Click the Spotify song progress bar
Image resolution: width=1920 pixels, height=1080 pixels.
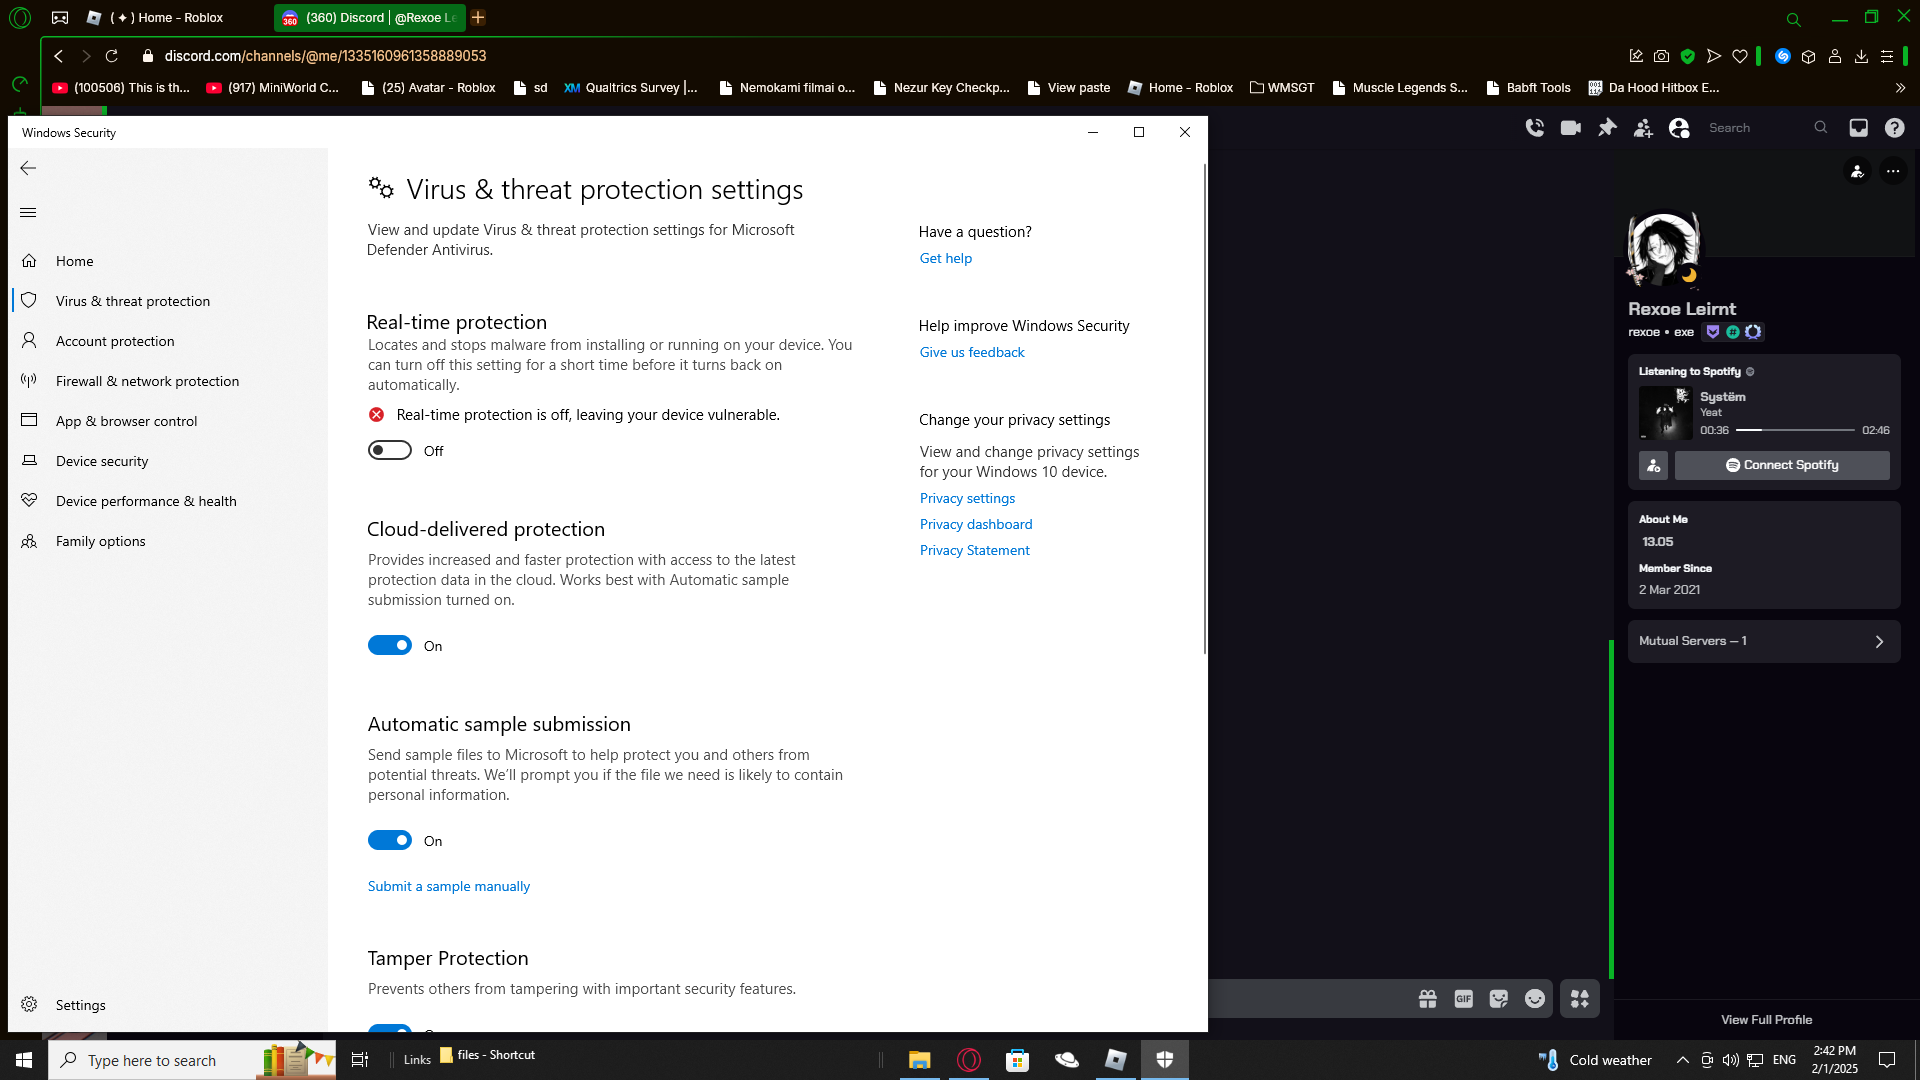(x=1794, y=430)
